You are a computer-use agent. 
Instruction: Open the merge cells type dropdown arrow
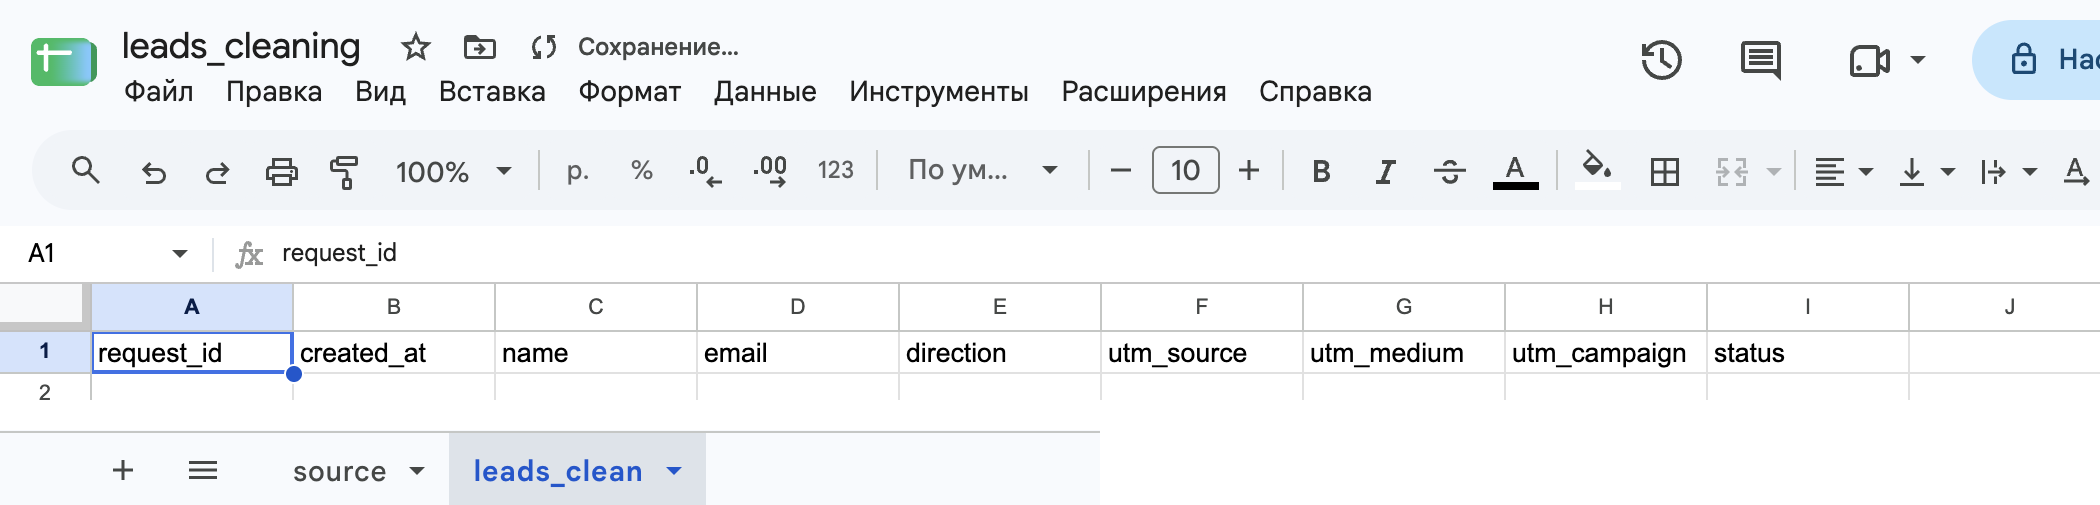1774,172
